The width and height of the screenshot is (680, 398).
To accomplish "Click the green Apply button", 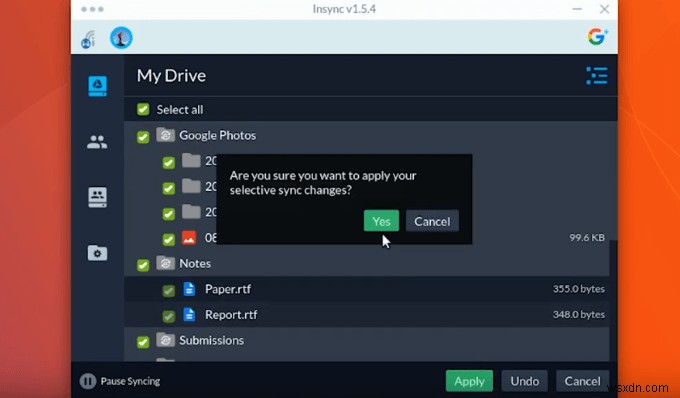I will [469, 381].
